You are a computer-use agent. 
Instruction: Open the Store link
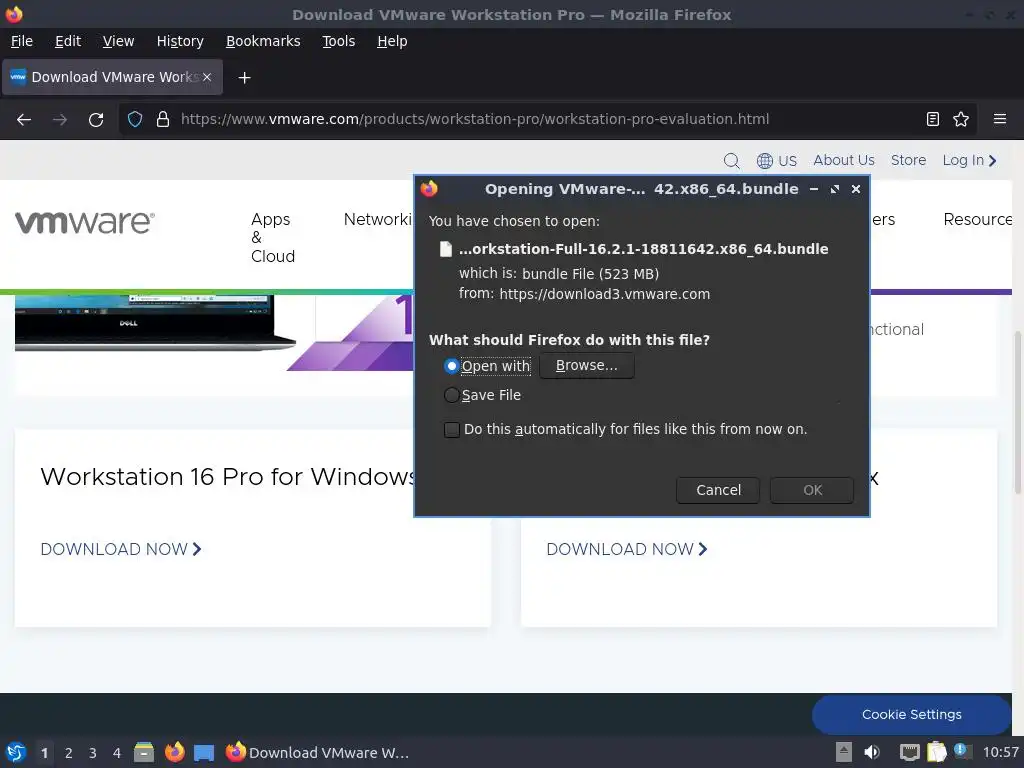(908, 160)
